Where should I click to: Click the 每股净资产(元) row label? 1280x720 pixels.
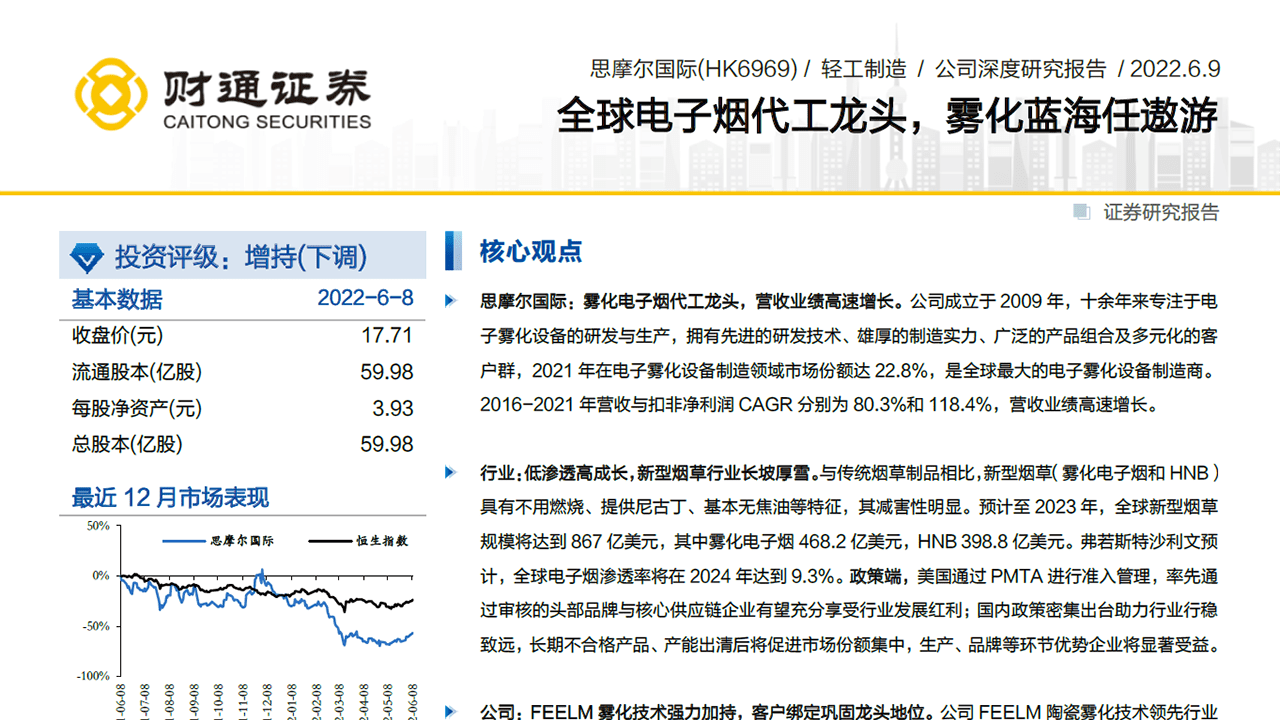click(137, 408)
